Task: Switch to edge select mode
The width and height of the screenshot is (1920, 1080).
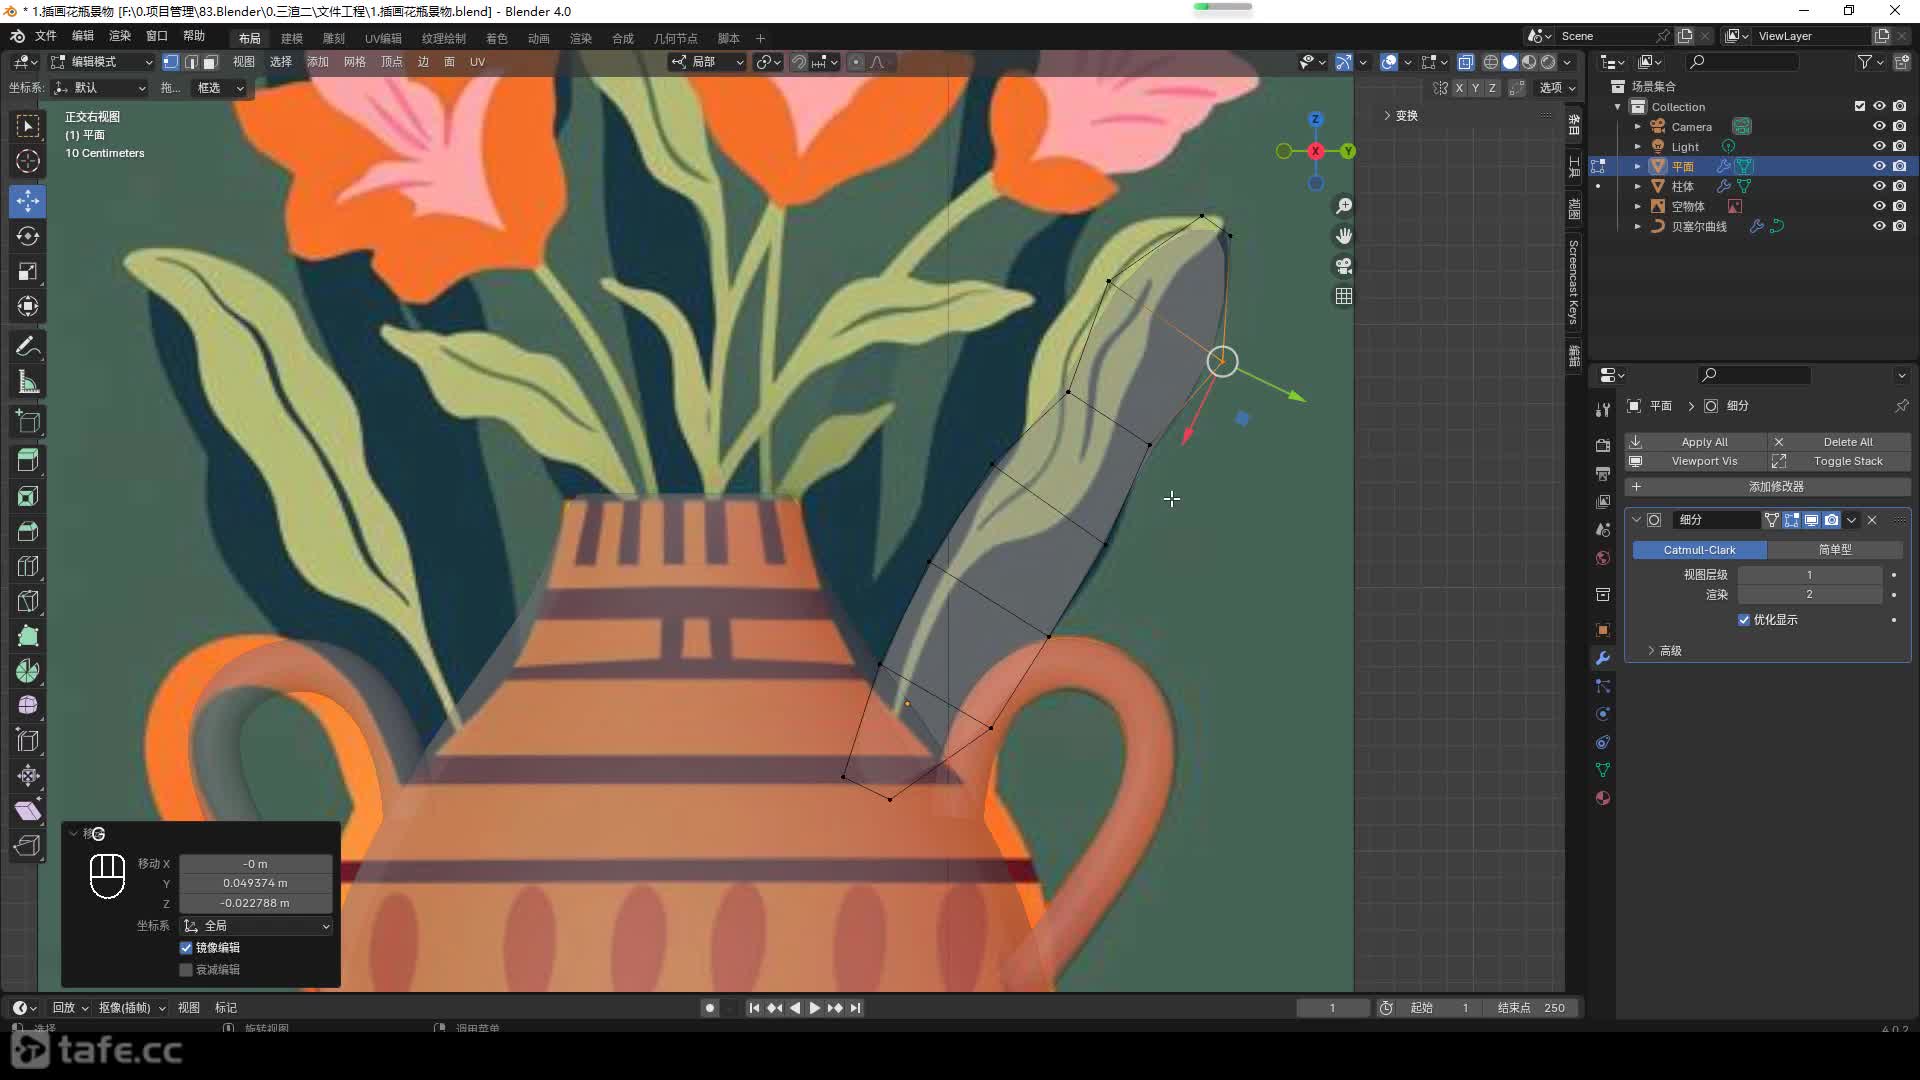Action: point(191,62)
